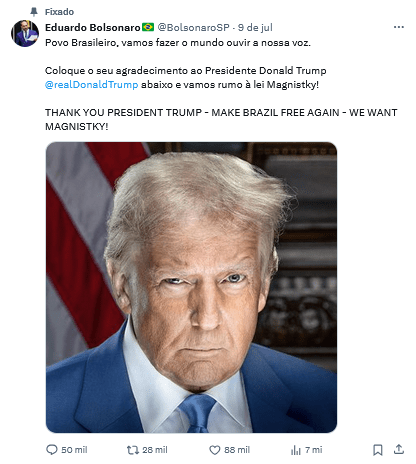Repost using the circular arrows icon
Viewport: 416px width, 464px height.
pyautogui.click(x=133, y=450)
